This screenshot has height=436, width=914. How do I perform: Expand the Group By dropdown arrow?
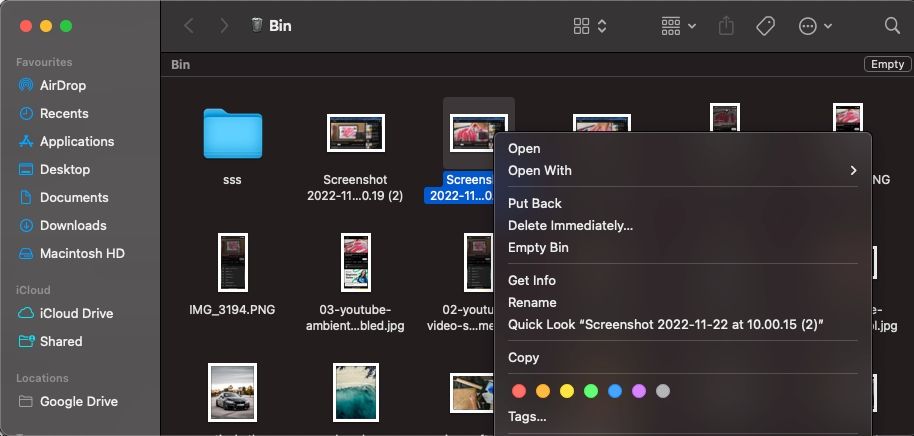pos(692,26)
